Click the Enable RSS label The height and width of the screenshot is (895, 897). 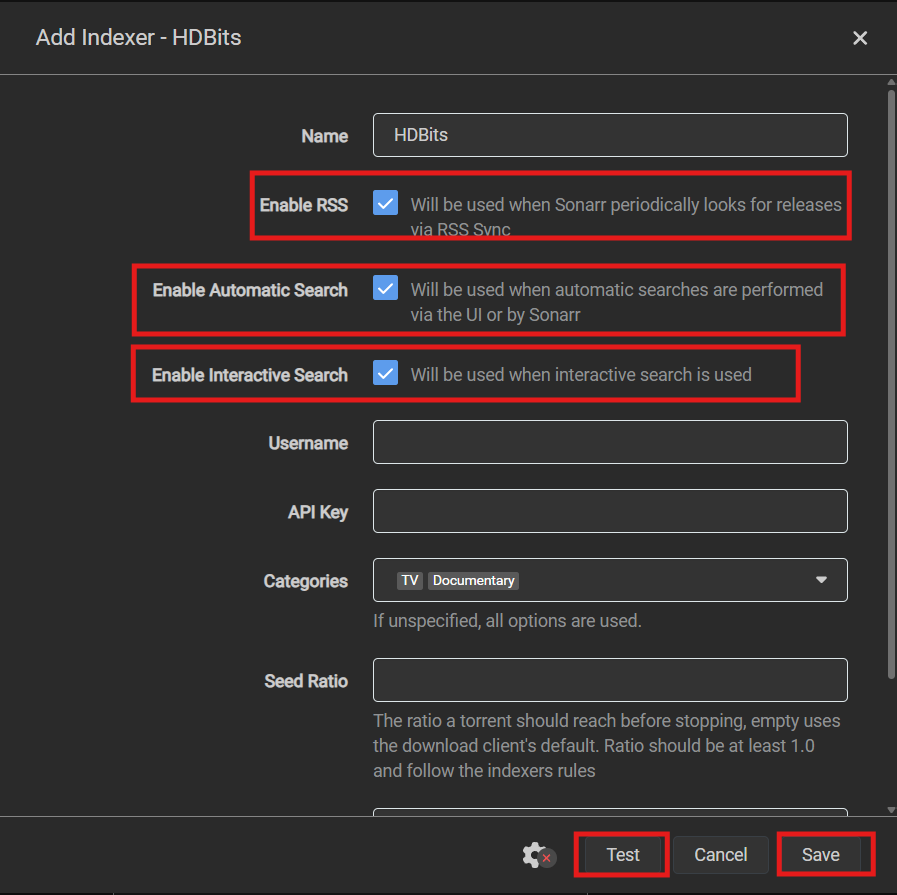[x=304, y=205]
